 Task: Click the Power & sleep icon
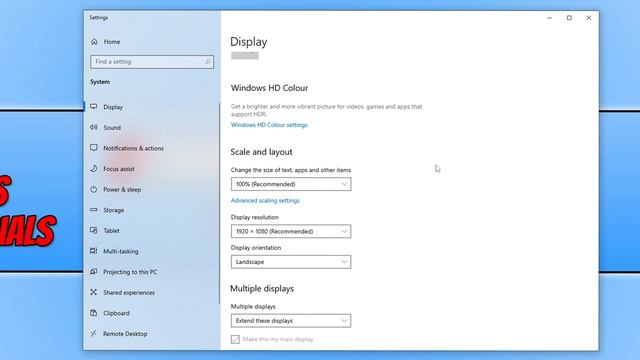(94, 189)
